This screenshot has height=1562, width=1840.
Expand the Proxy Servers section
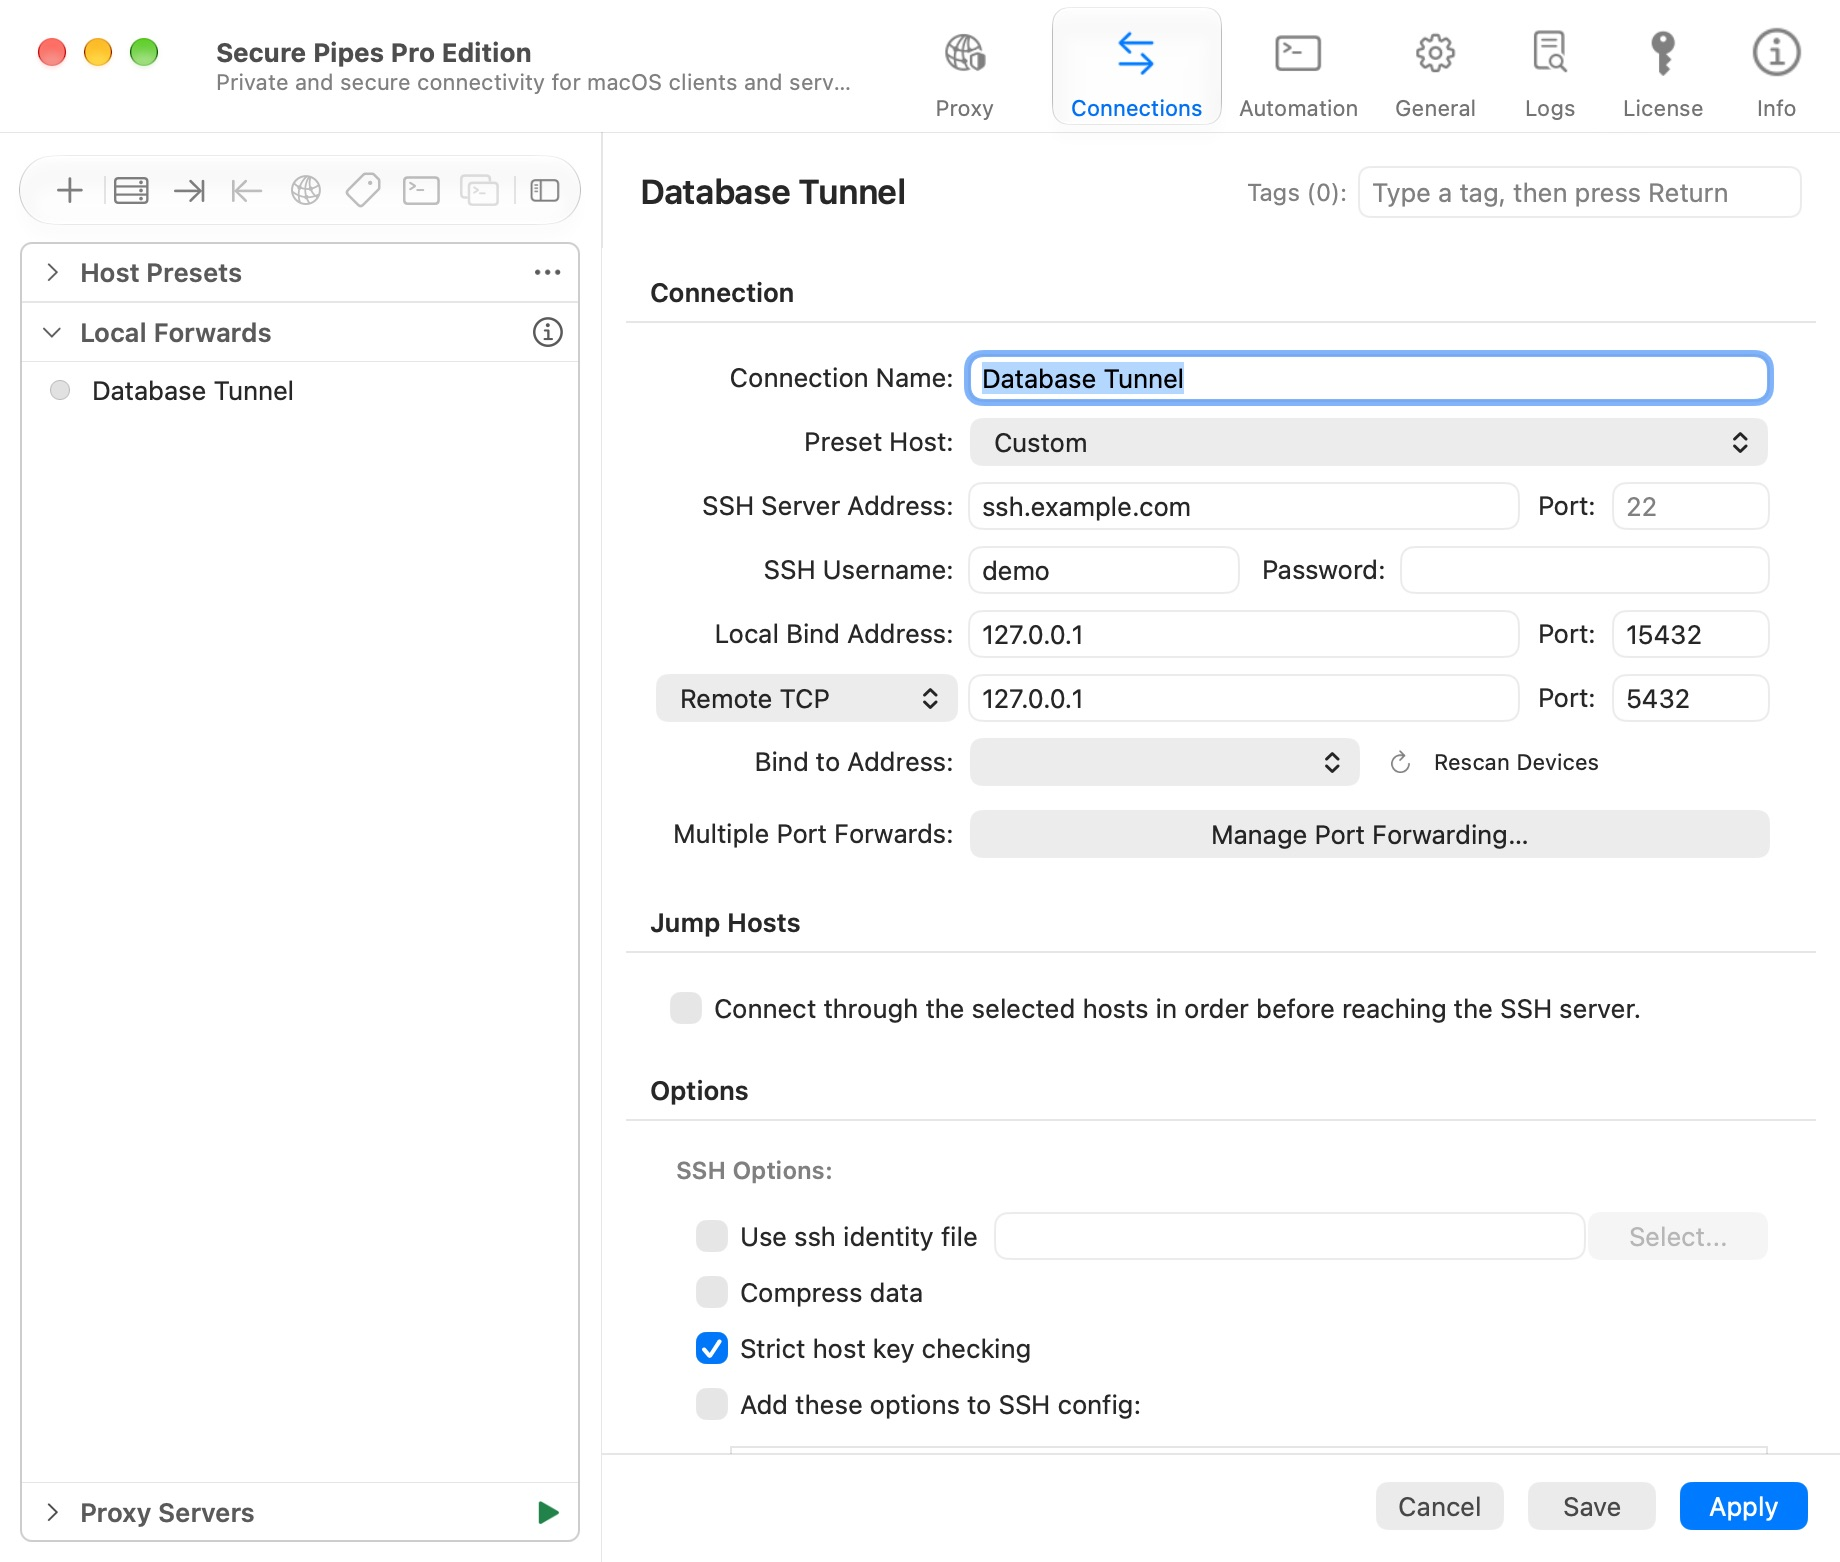click(53, 1512)
